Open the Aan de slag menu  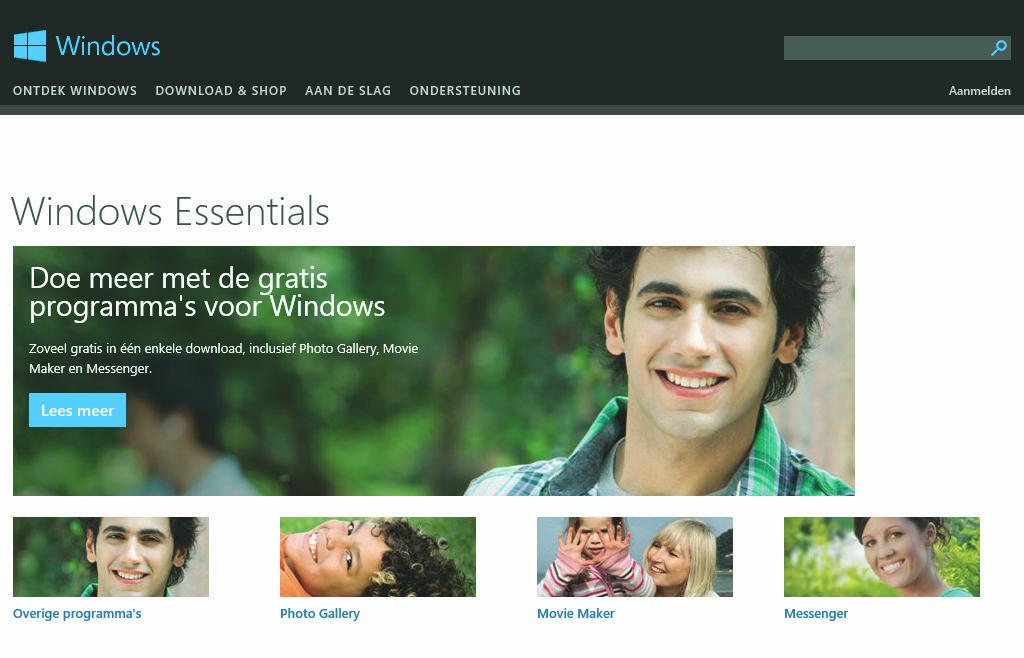pos(348,91)
